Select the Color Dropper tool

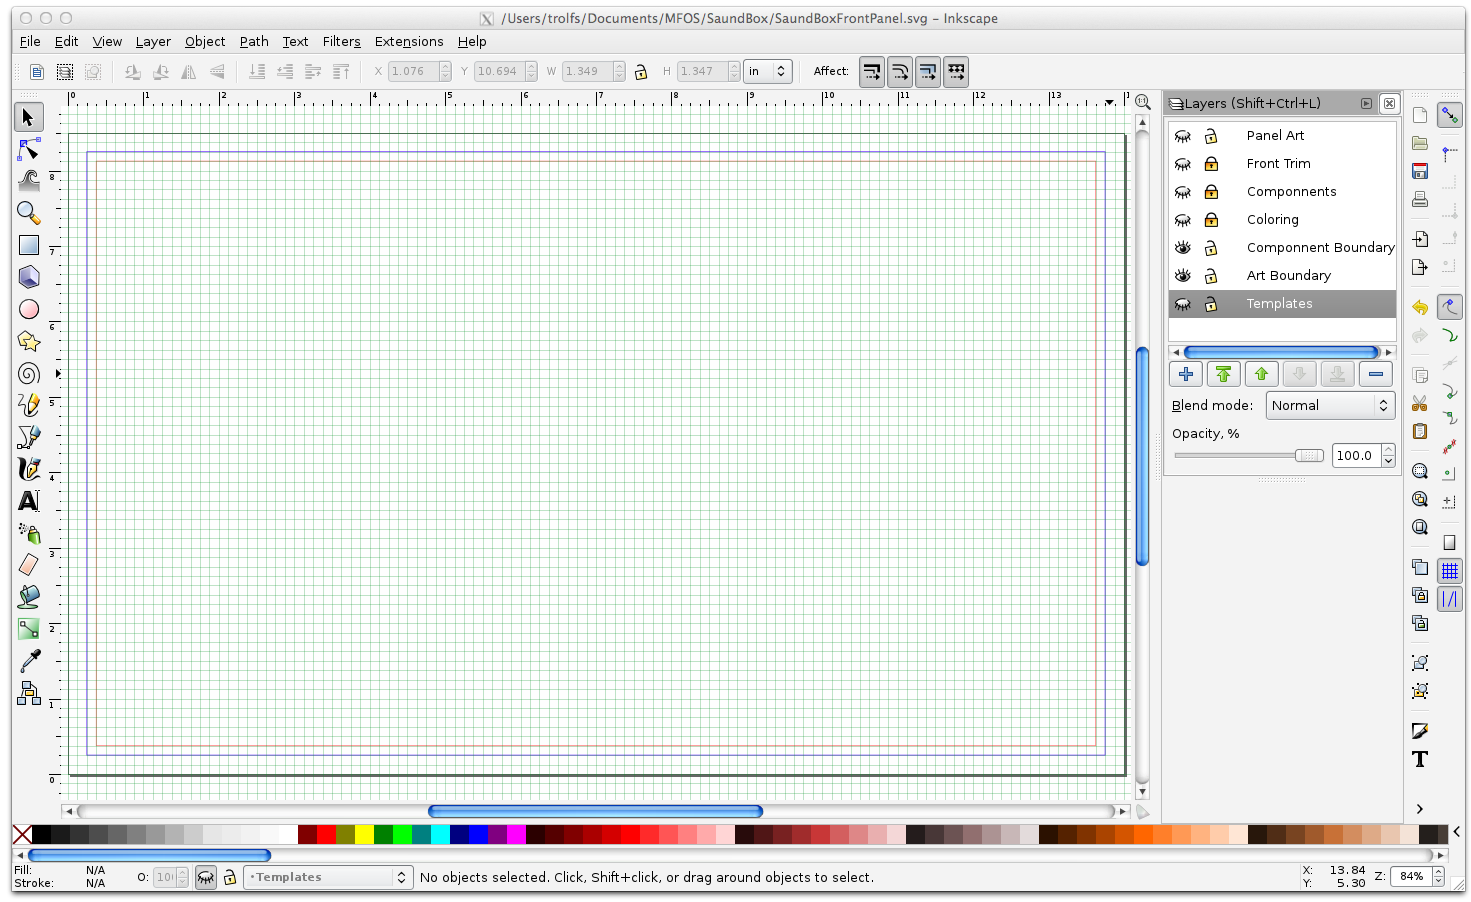click(29, 661)
